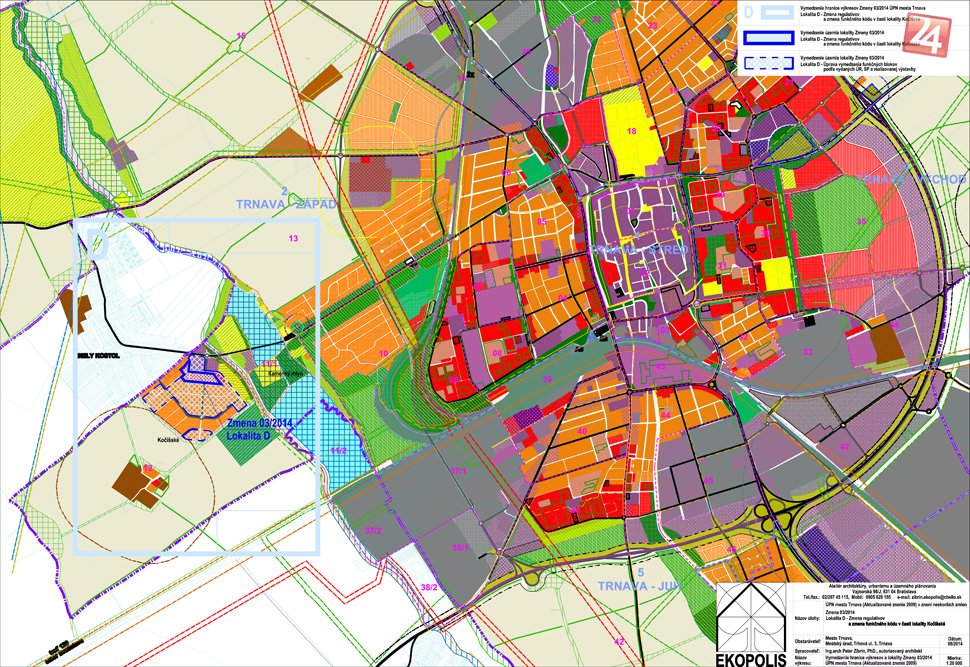The image size is (970, 667).
Task: Click the BIELY KOSTOL place name
Action: pyautogui.click(x=98, y=354)
